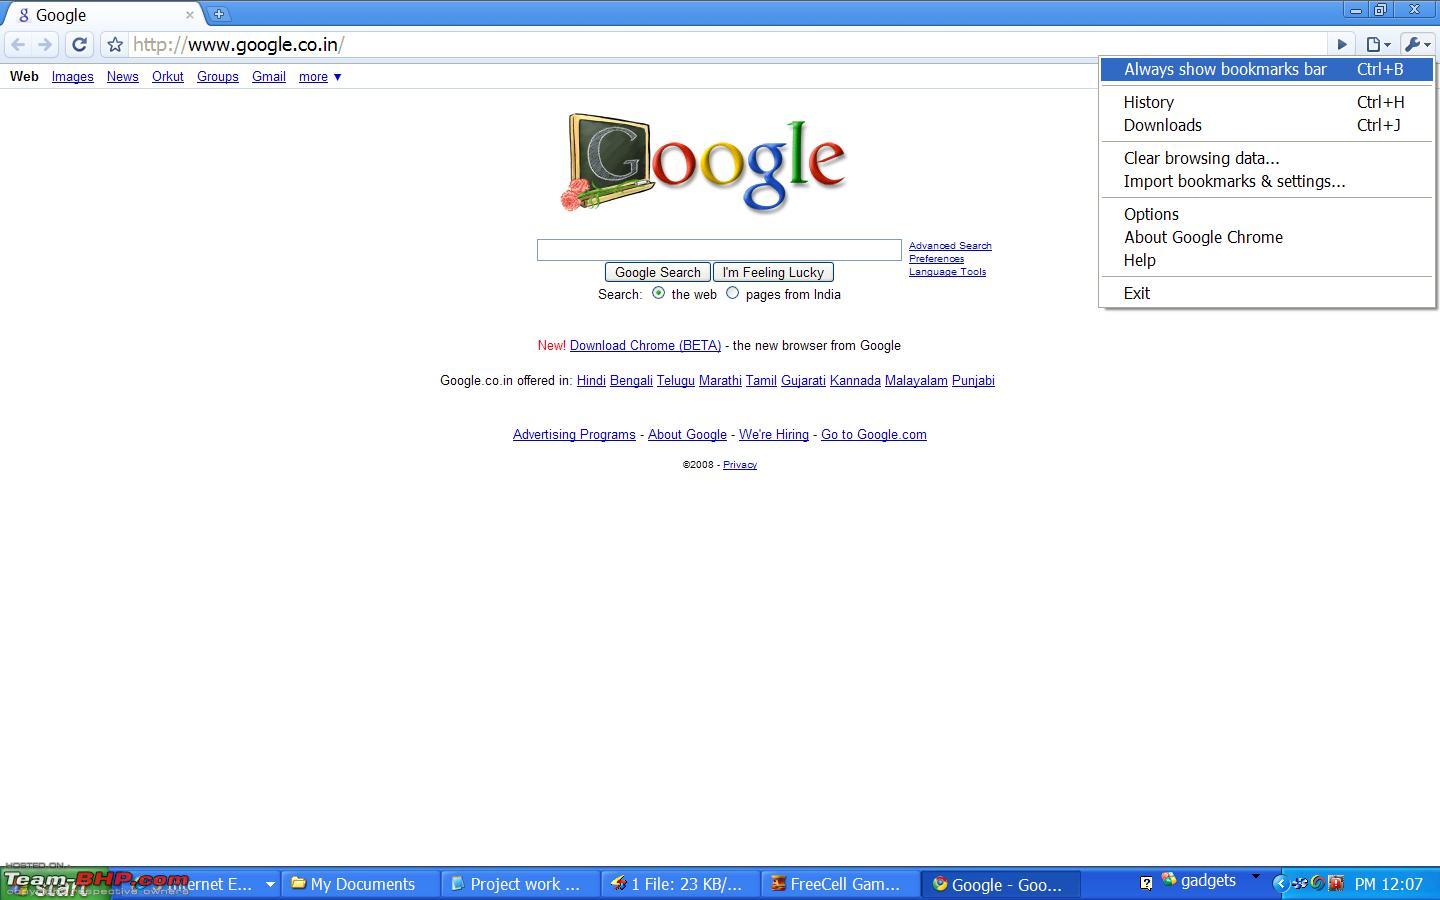This screenshot has height=900, width=1440.
Task: Click the Google Search button
Action: (x=657, y=272)
